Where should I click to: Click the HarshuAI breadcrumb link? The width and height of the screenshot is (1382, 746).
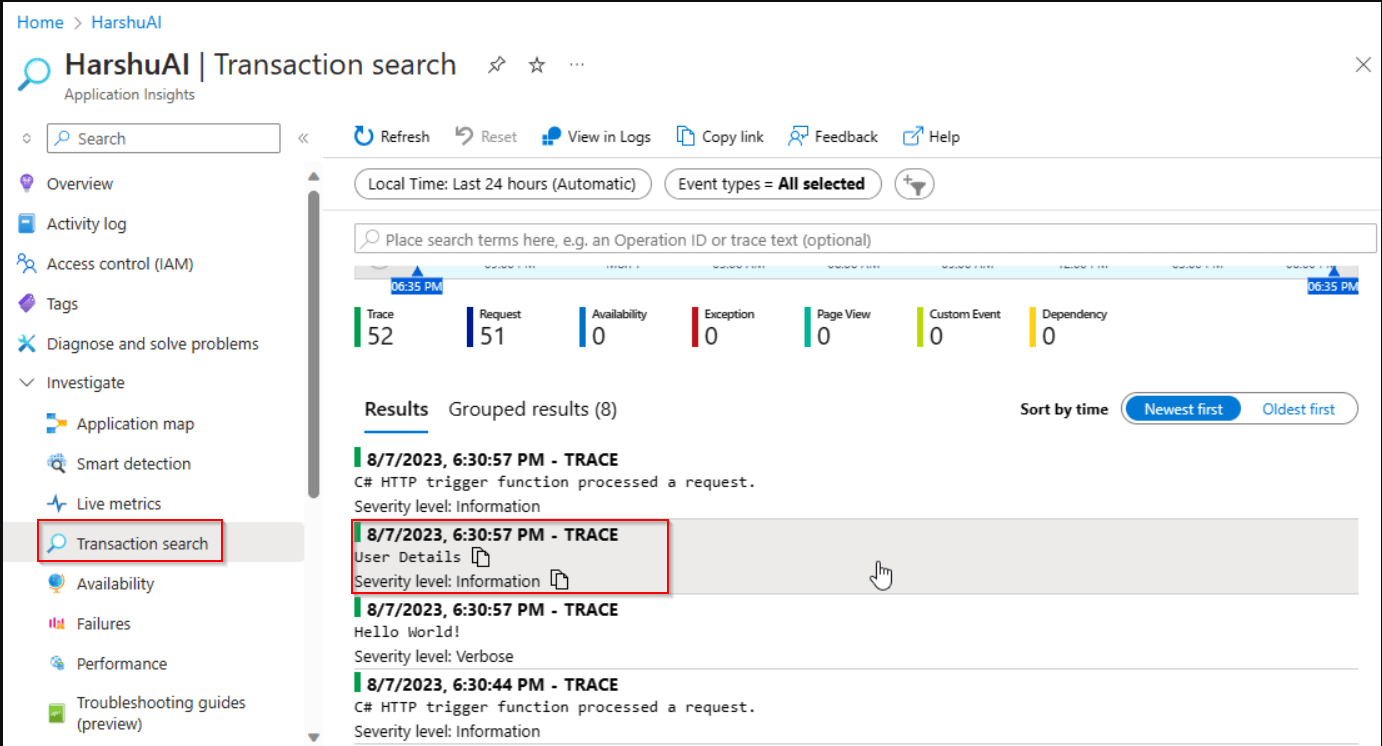point(126,22)
